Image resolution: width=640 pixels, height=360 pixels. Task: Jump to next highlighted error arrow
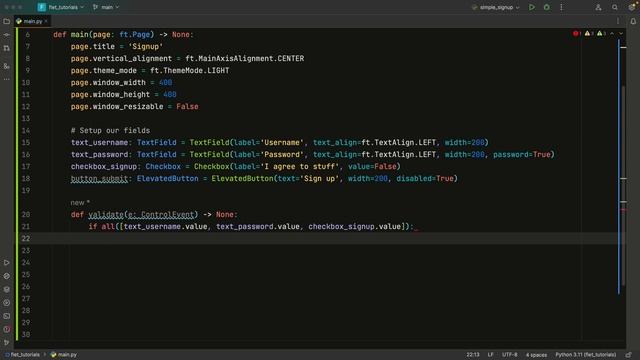click(x=621, y=33)
